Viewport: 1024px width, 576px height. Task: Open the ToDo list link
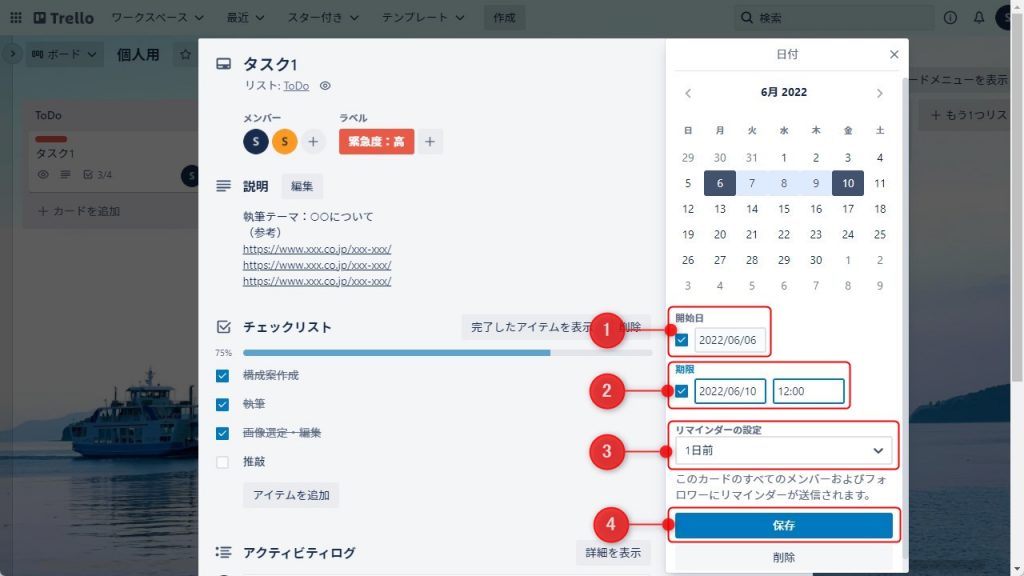[296, 86]
